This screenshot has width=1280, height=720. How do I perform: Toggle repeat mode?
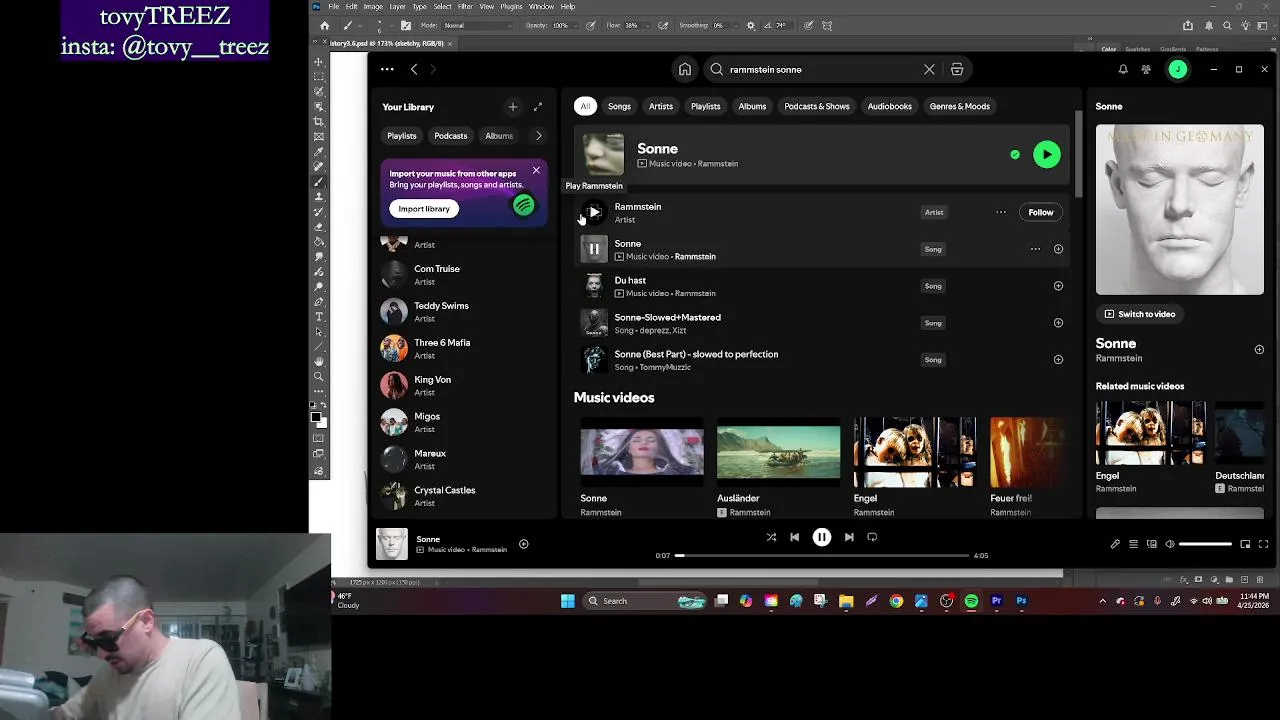[x=872, y=537]
